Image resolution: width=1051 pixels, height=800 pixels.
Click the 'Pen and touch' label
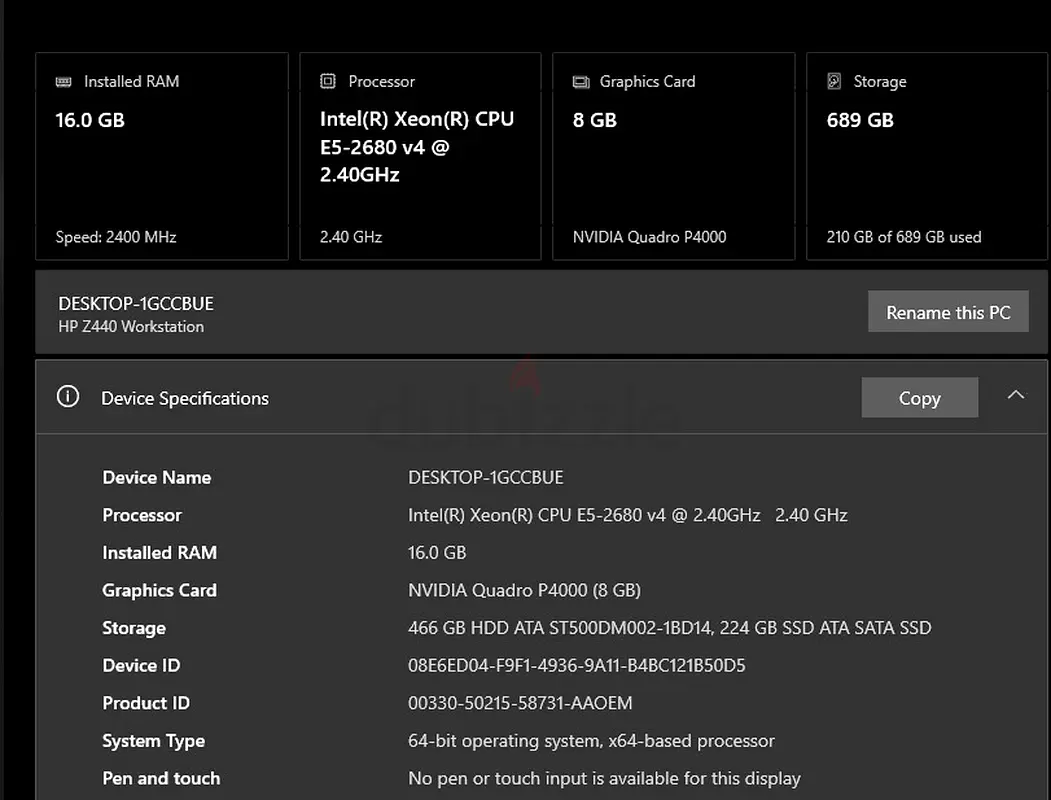[x=161, y=779]
